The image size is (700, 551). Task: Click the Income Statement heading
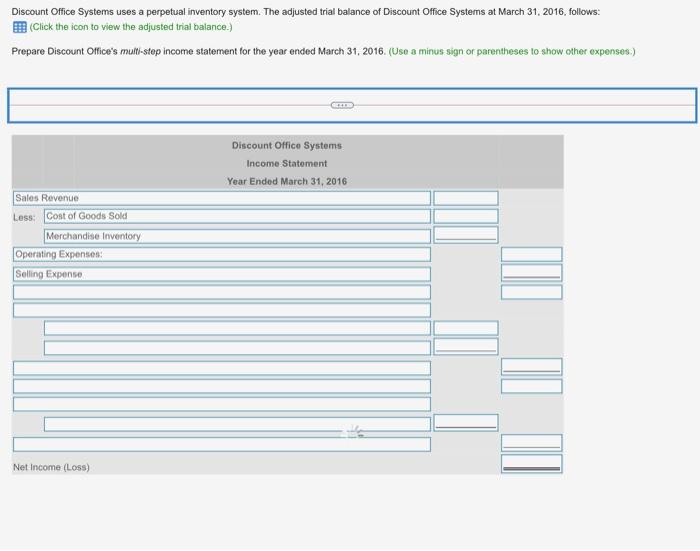(x=287, y=163)
